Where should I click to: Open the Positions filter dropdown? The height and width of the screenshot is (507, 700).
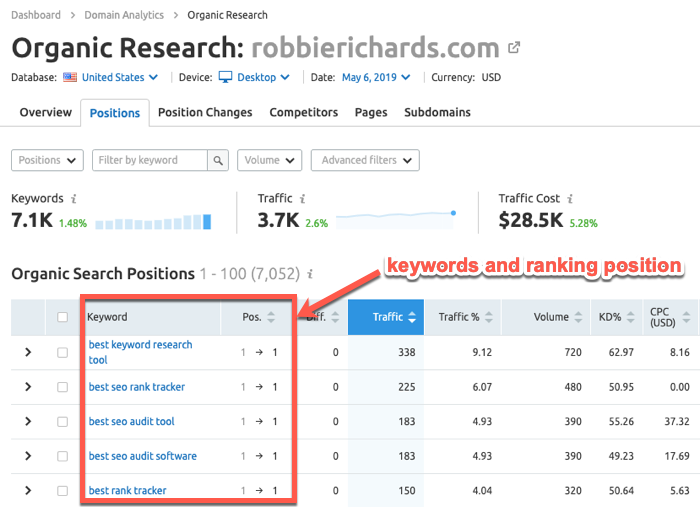47,160
